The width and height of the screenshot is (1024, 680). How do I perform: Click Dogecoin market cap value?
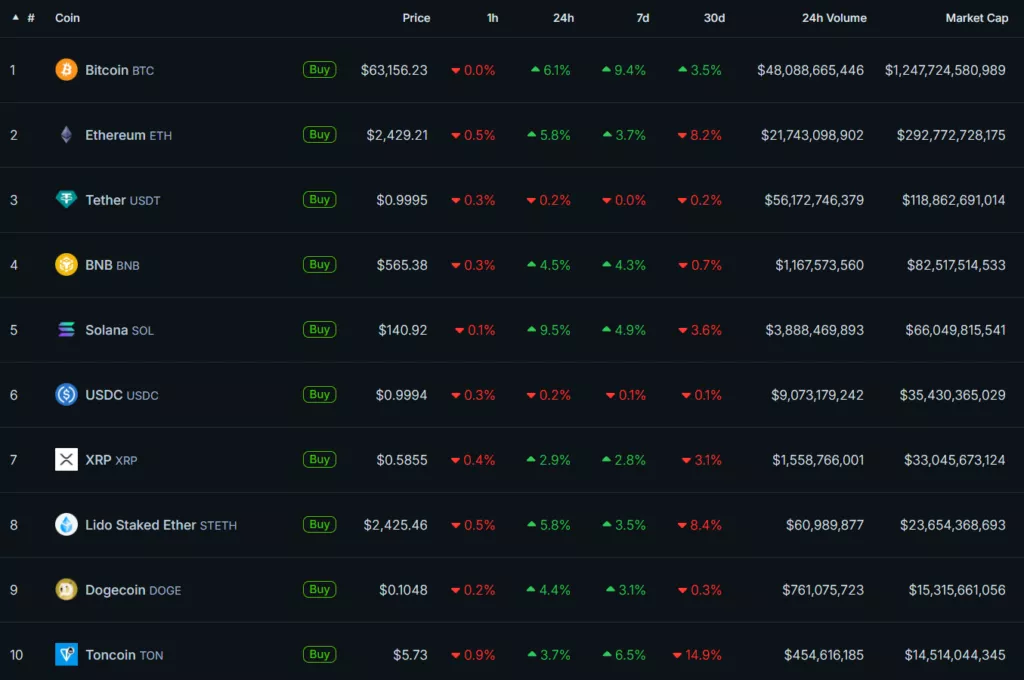click(957, 590)
